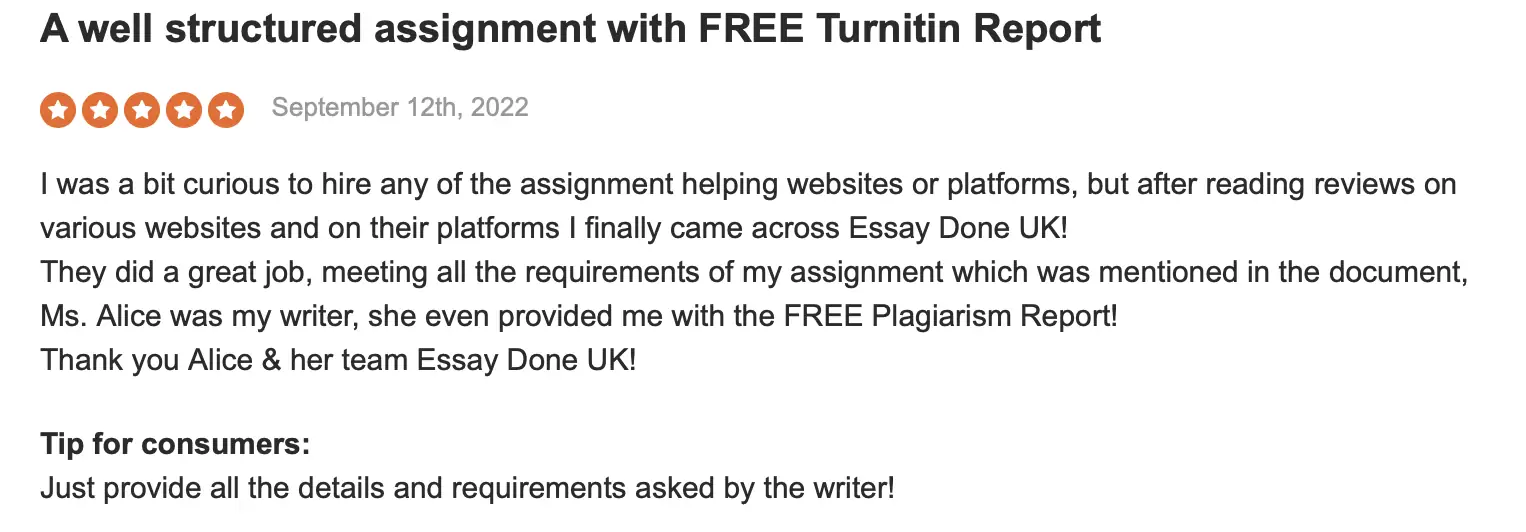1526x532 pixels.
Task: Click the 'Tip for consumers:' heading
Action: click(x=175, y=444)
